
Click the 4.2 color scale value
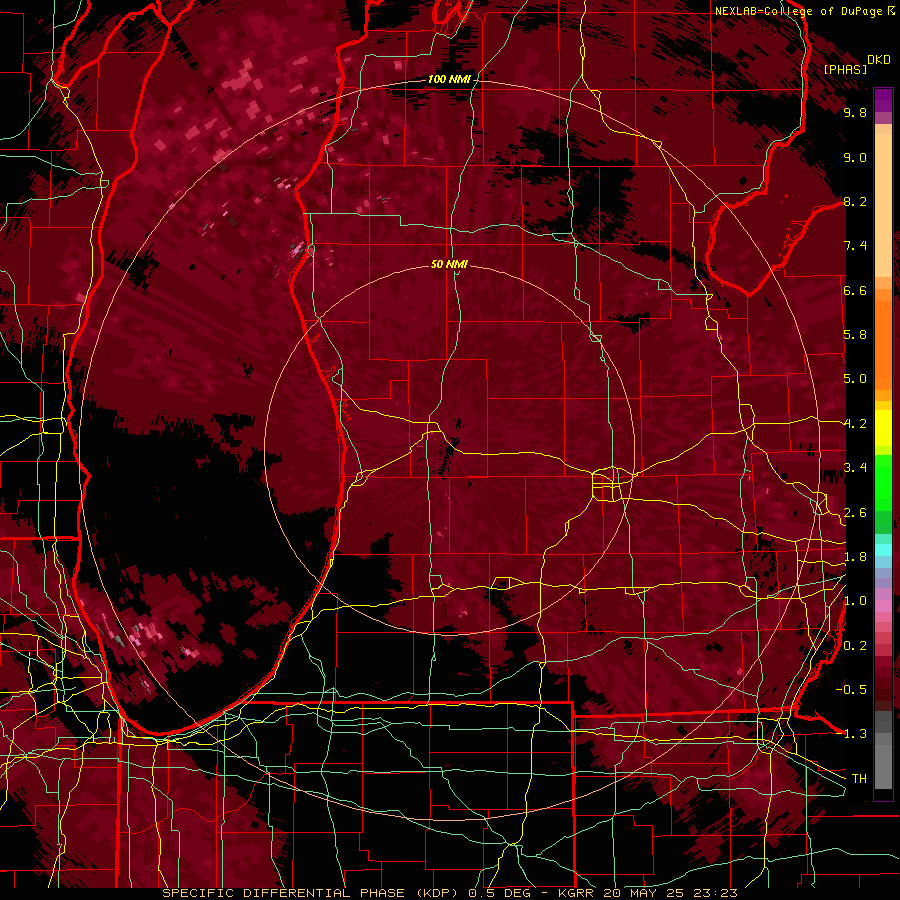click(x=855, y=424)
